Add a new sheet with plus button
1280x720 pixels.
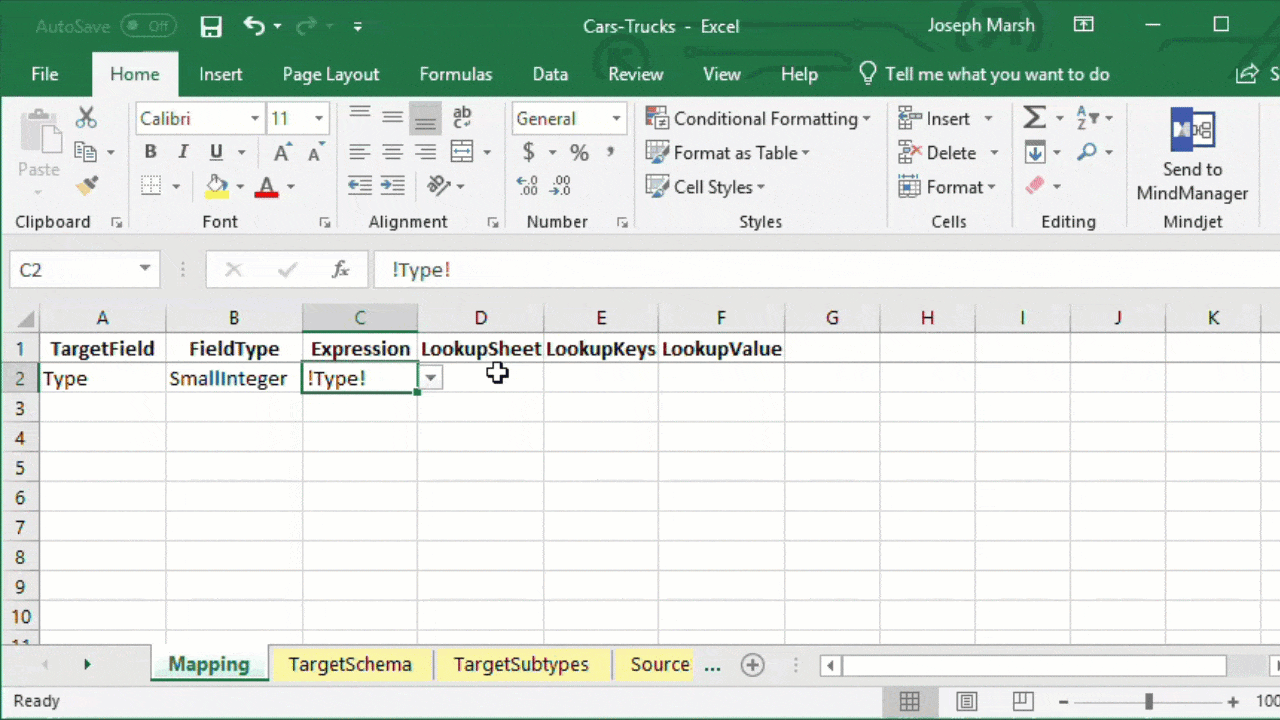(x=752, y=665)
